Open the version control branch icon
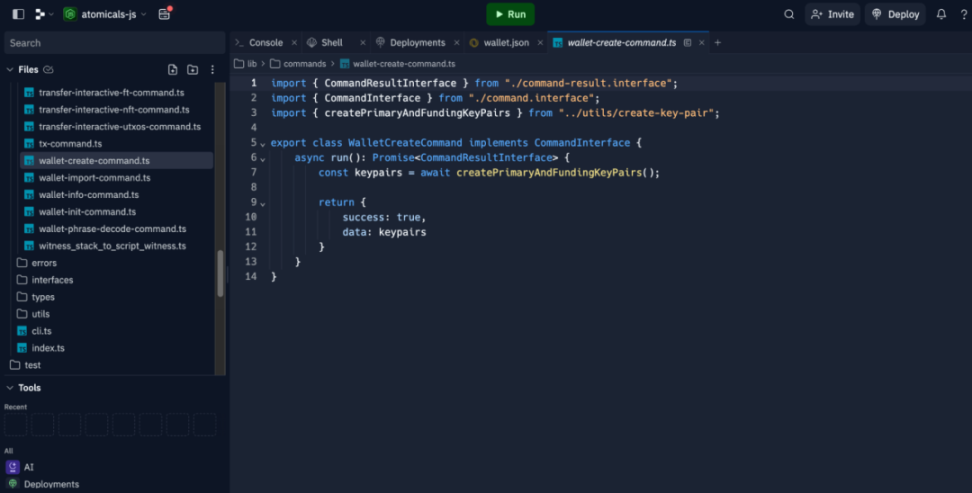This screenshot has width=972, height=493. tap(43, 14)
